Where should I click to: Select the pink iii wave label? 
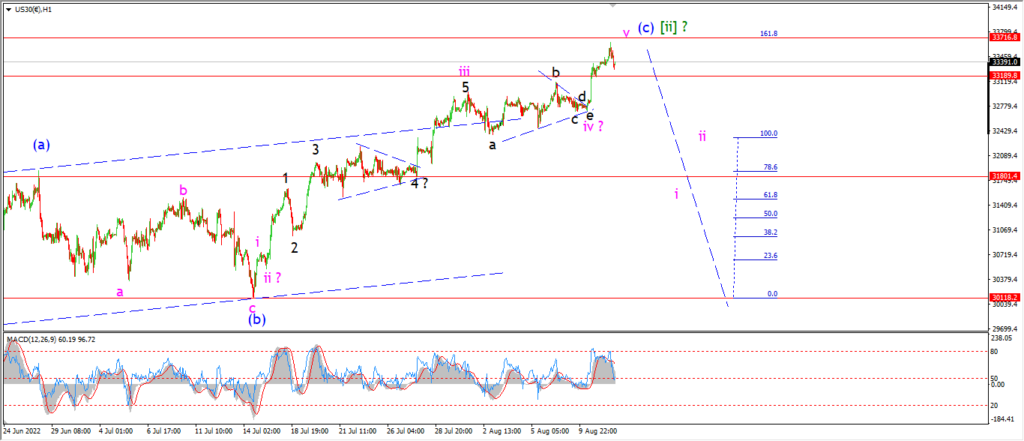click(464, 71)
